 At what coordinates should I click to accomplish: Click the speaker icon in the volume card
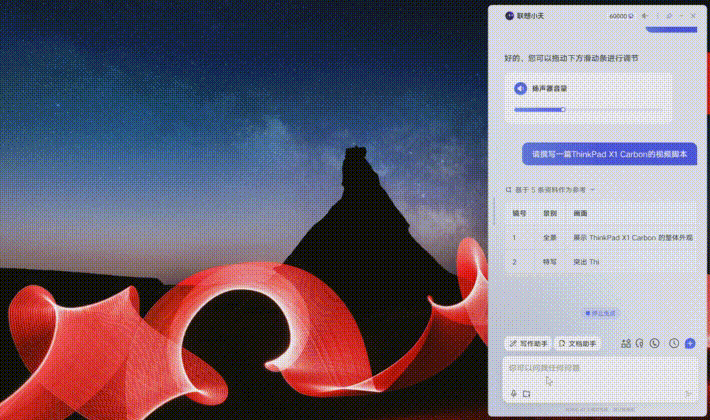[520, 88]
